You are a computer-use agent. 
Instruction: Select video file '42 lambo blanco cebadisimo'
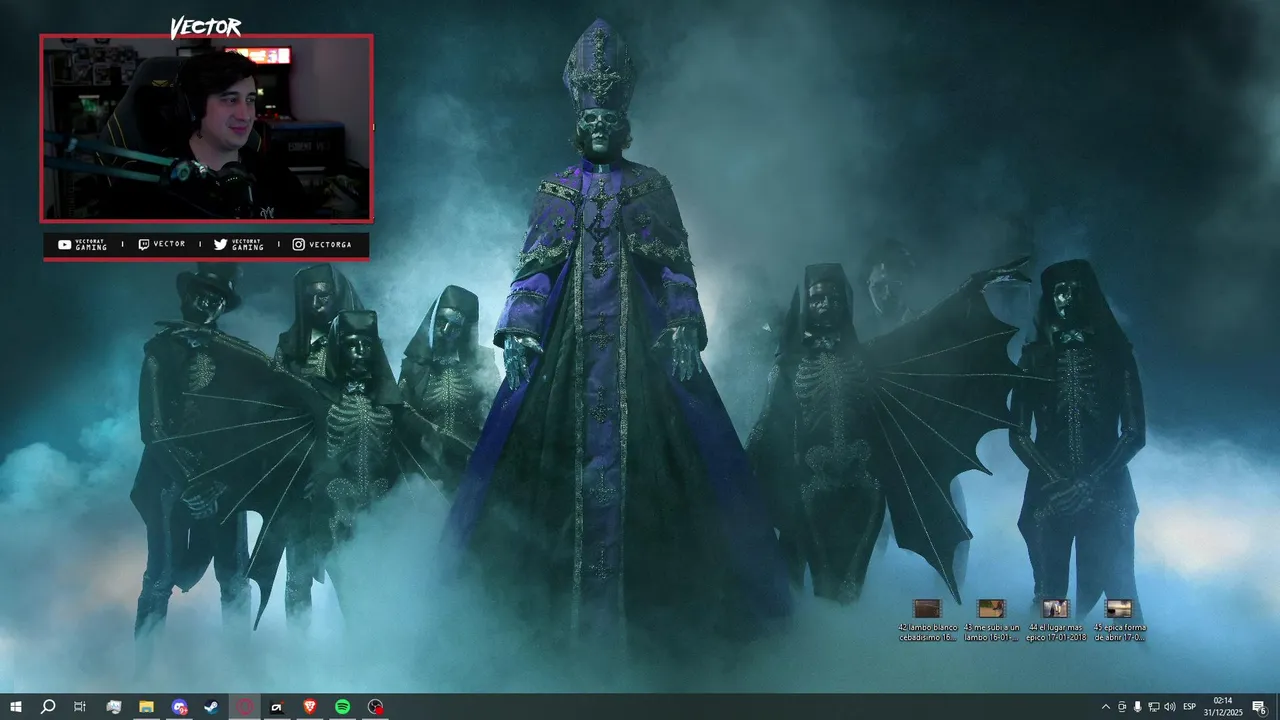tap(928, 620)
